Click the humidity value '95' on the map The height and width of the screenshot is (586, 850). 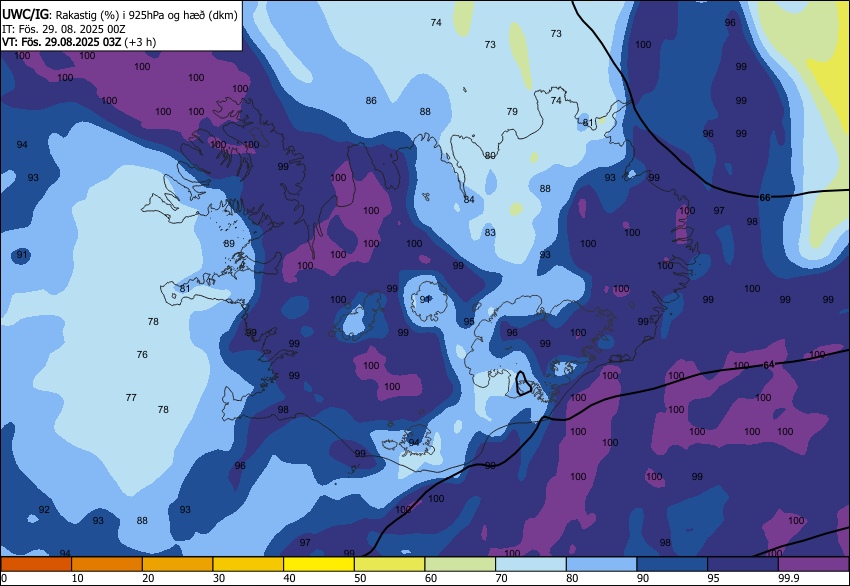pos(469,322)
